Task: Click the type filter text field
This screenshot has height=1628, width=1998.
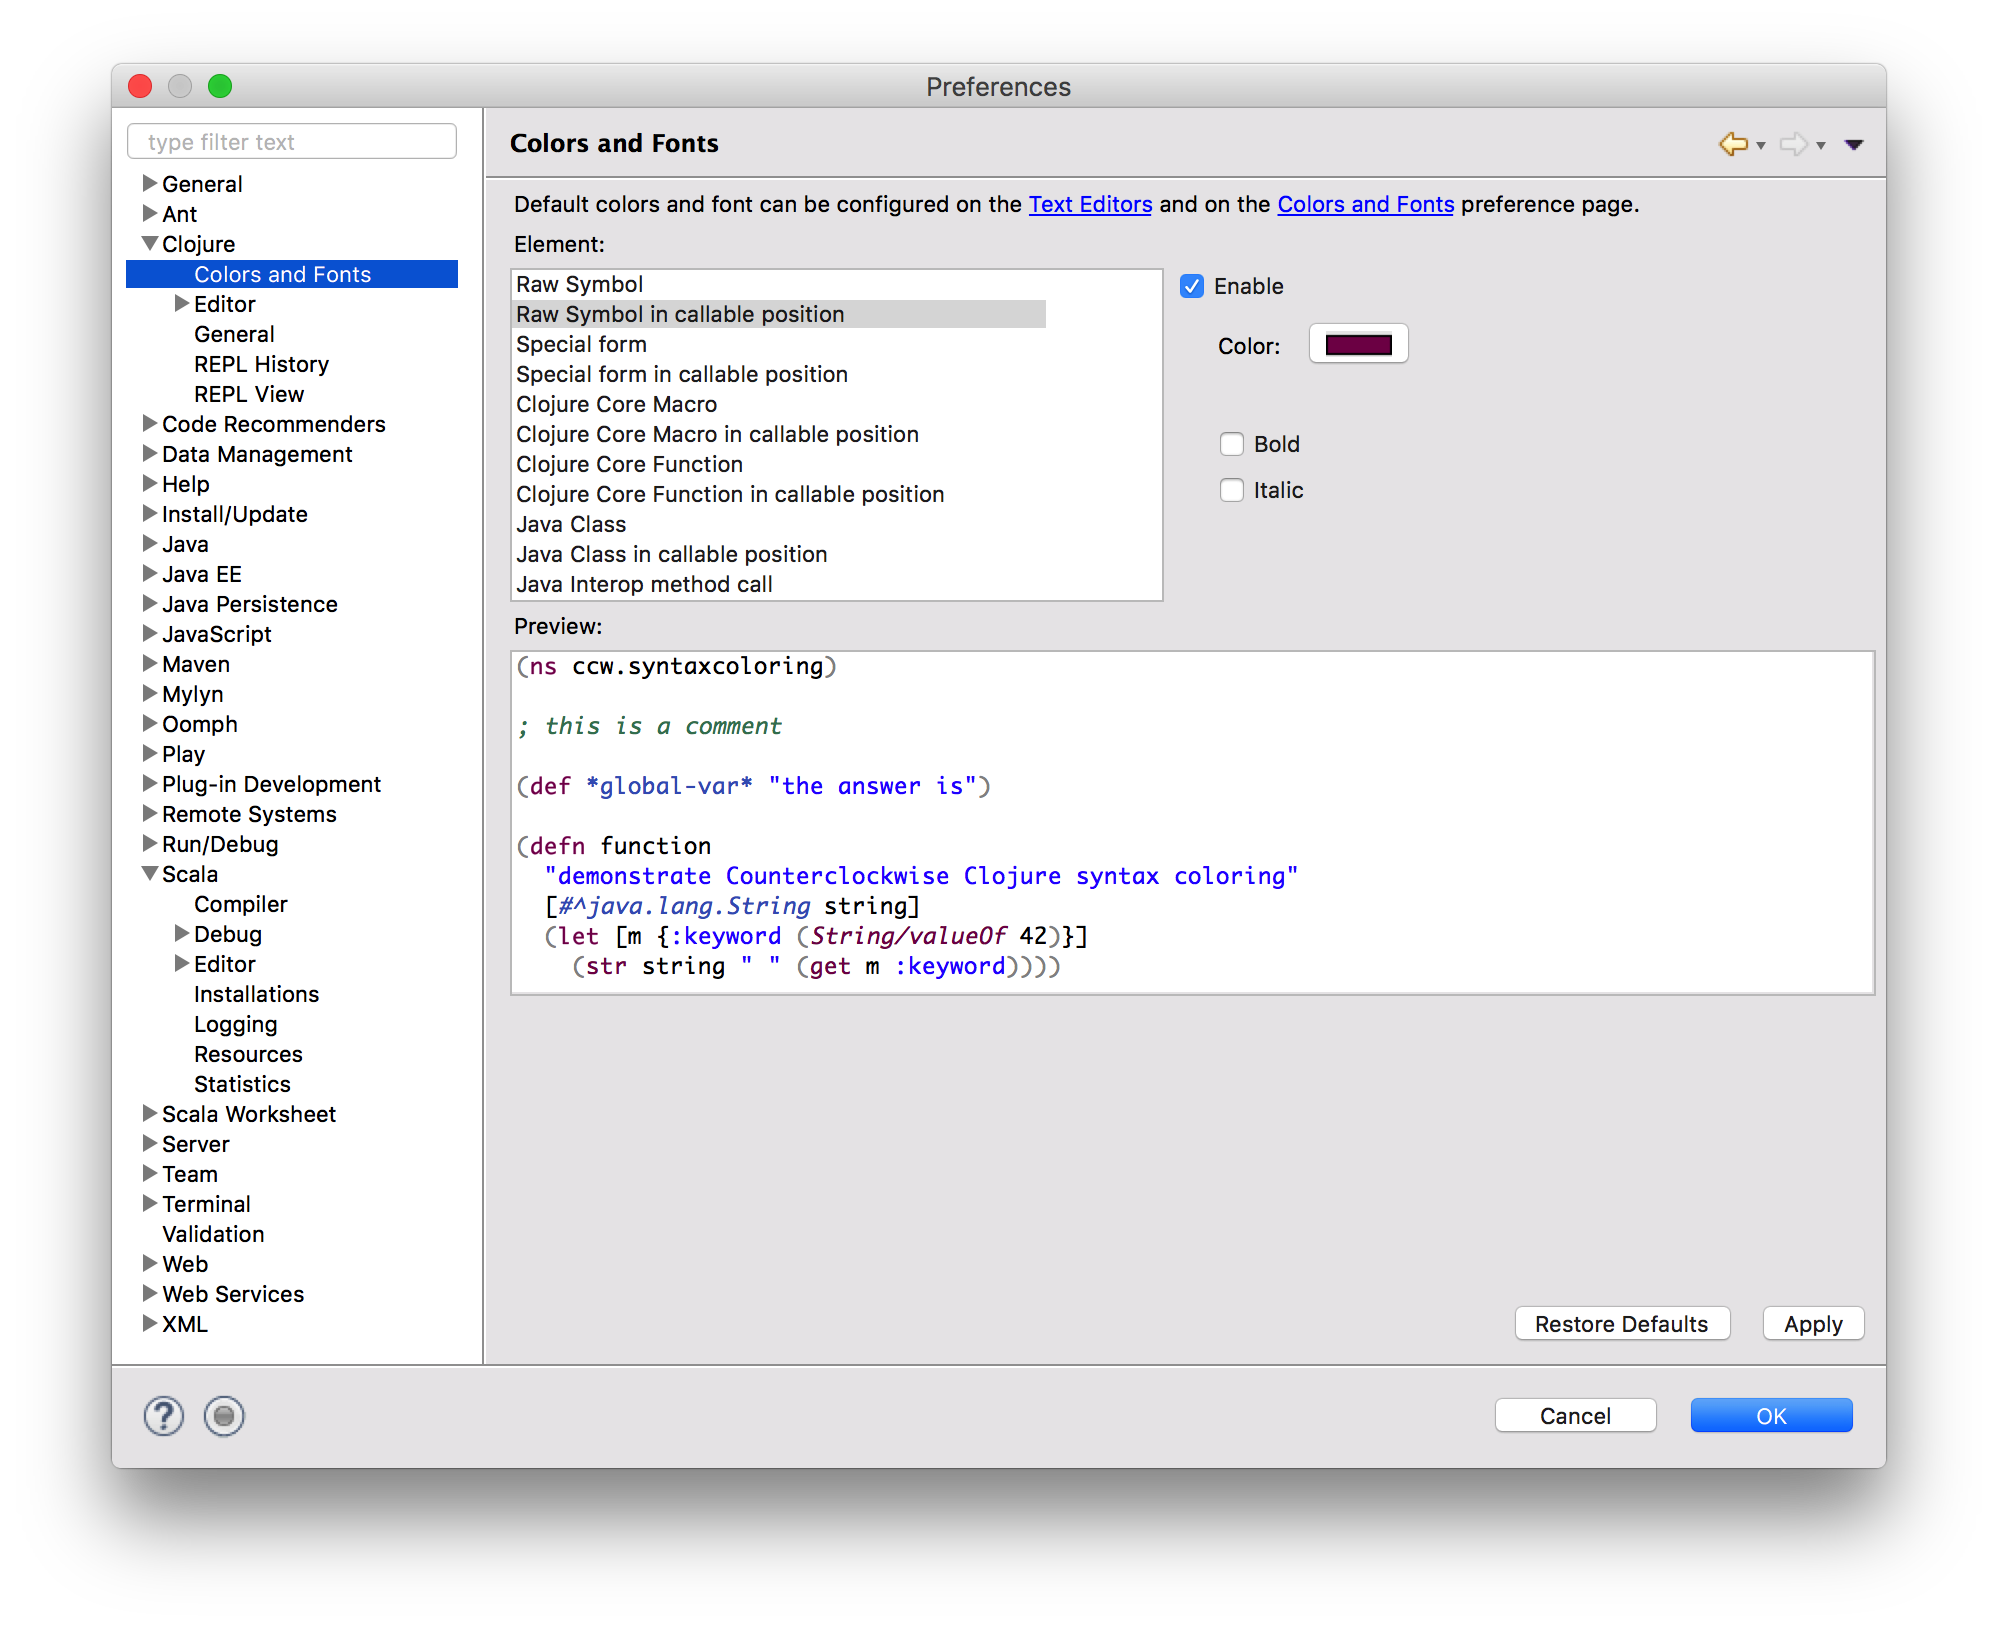Action: (292, 142)
